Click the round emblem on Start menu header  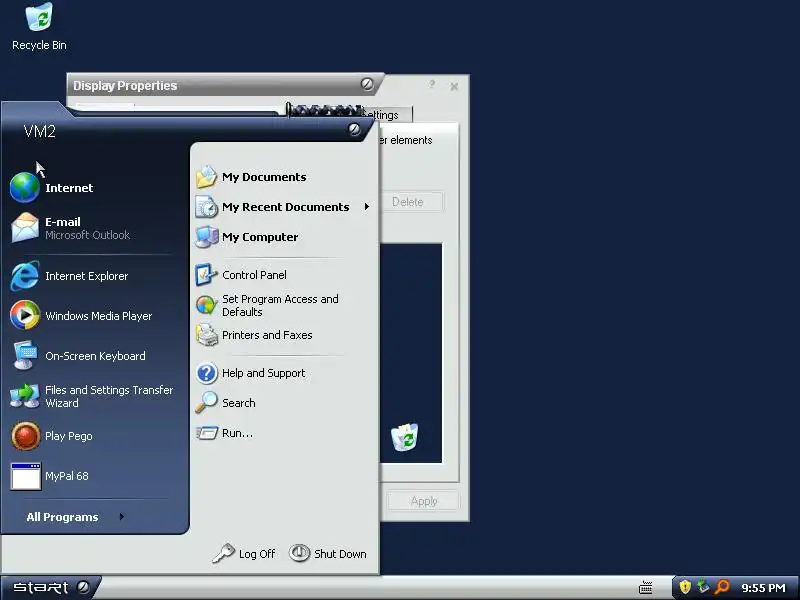[x=355, y=129]
